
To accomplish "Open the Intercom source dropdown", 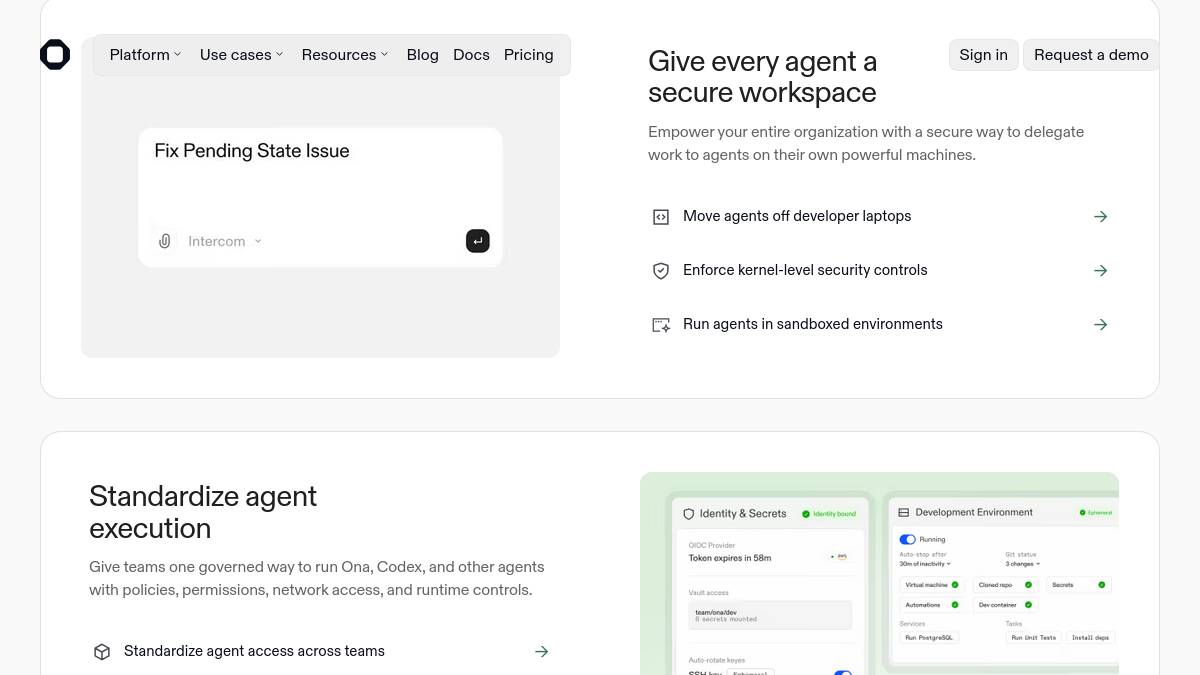I will coord(225,241).
